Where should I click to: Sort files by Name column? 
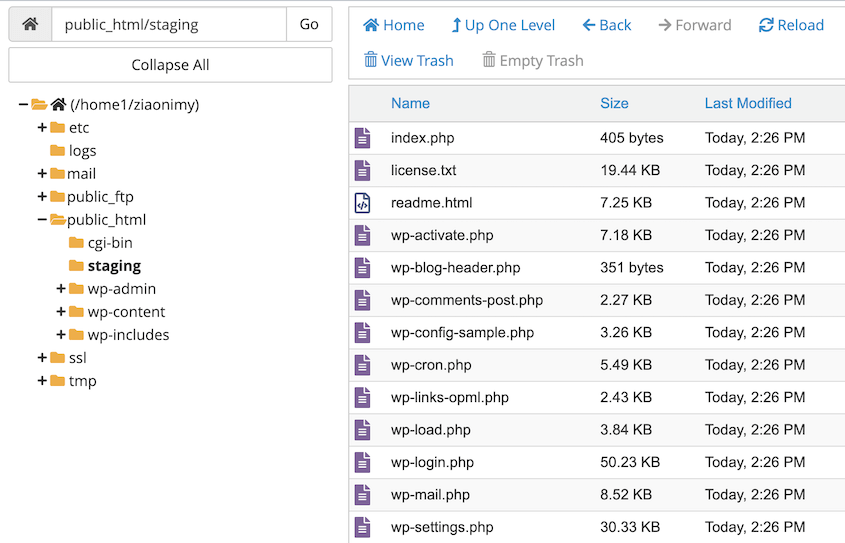click(x=410, y=103)
